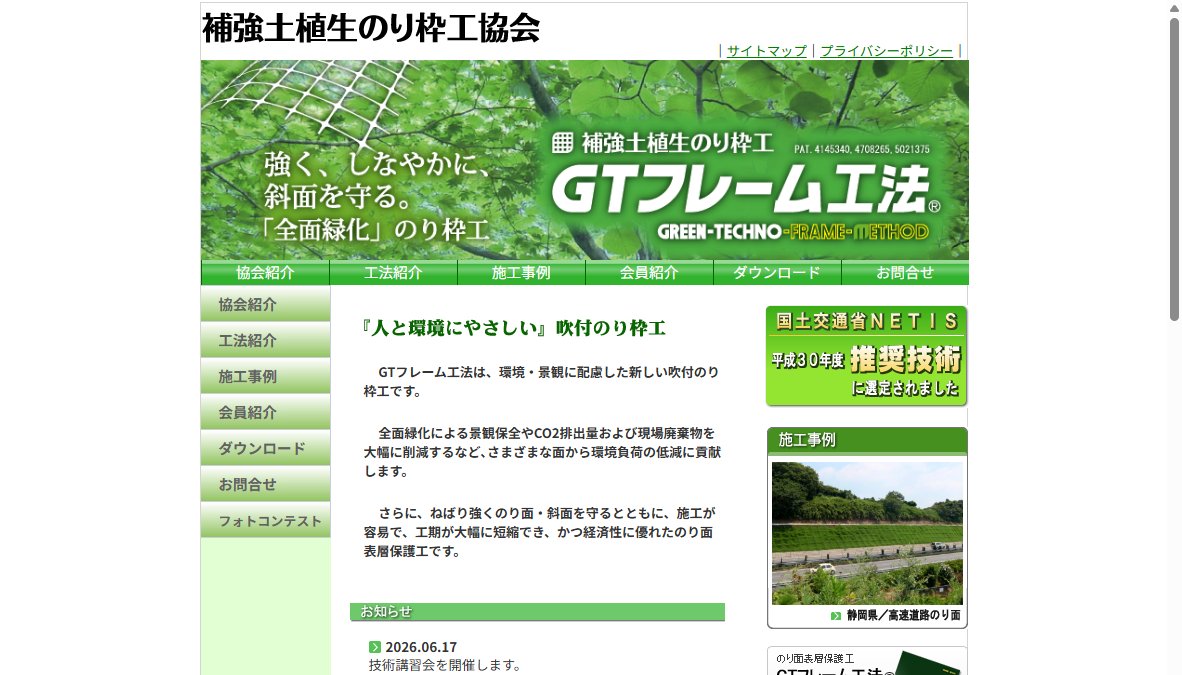Viewport: 1182px width, 675px height.
Task: Click the 施工事例 panel header on the right
Action: click(867, 440)
